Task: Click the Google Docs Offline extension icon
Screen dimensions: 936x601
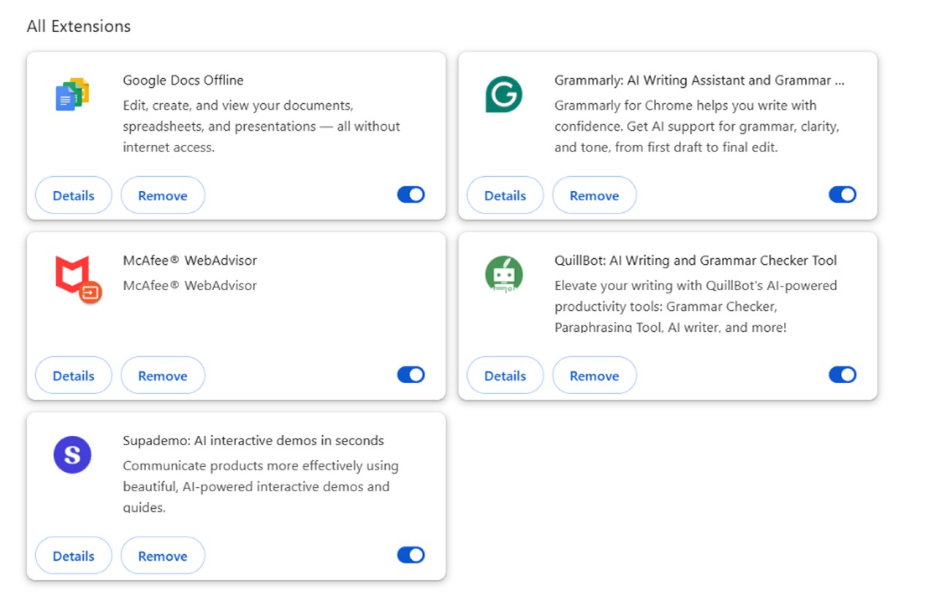Action: click(x=72, y=95)
